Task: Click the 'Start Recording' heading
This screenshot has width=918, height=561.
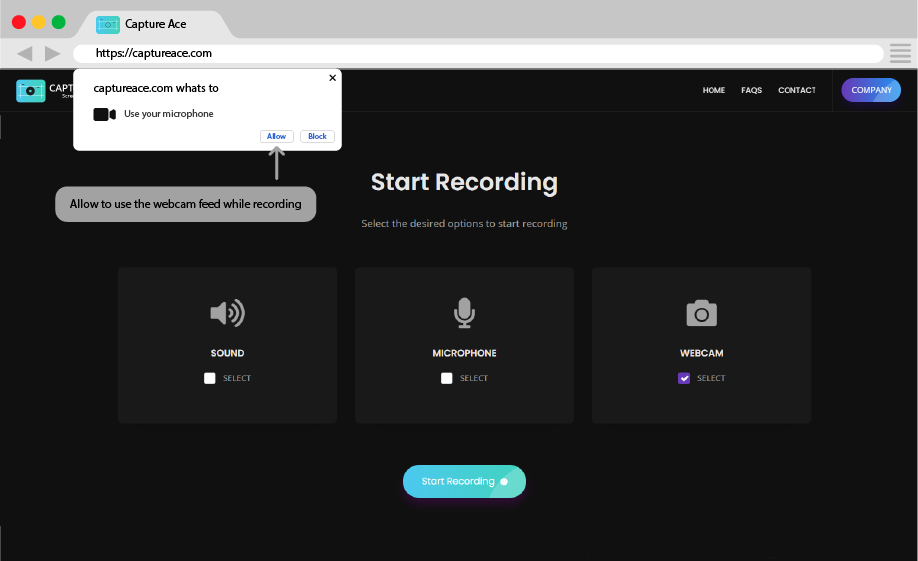Action: pos(464,182)
